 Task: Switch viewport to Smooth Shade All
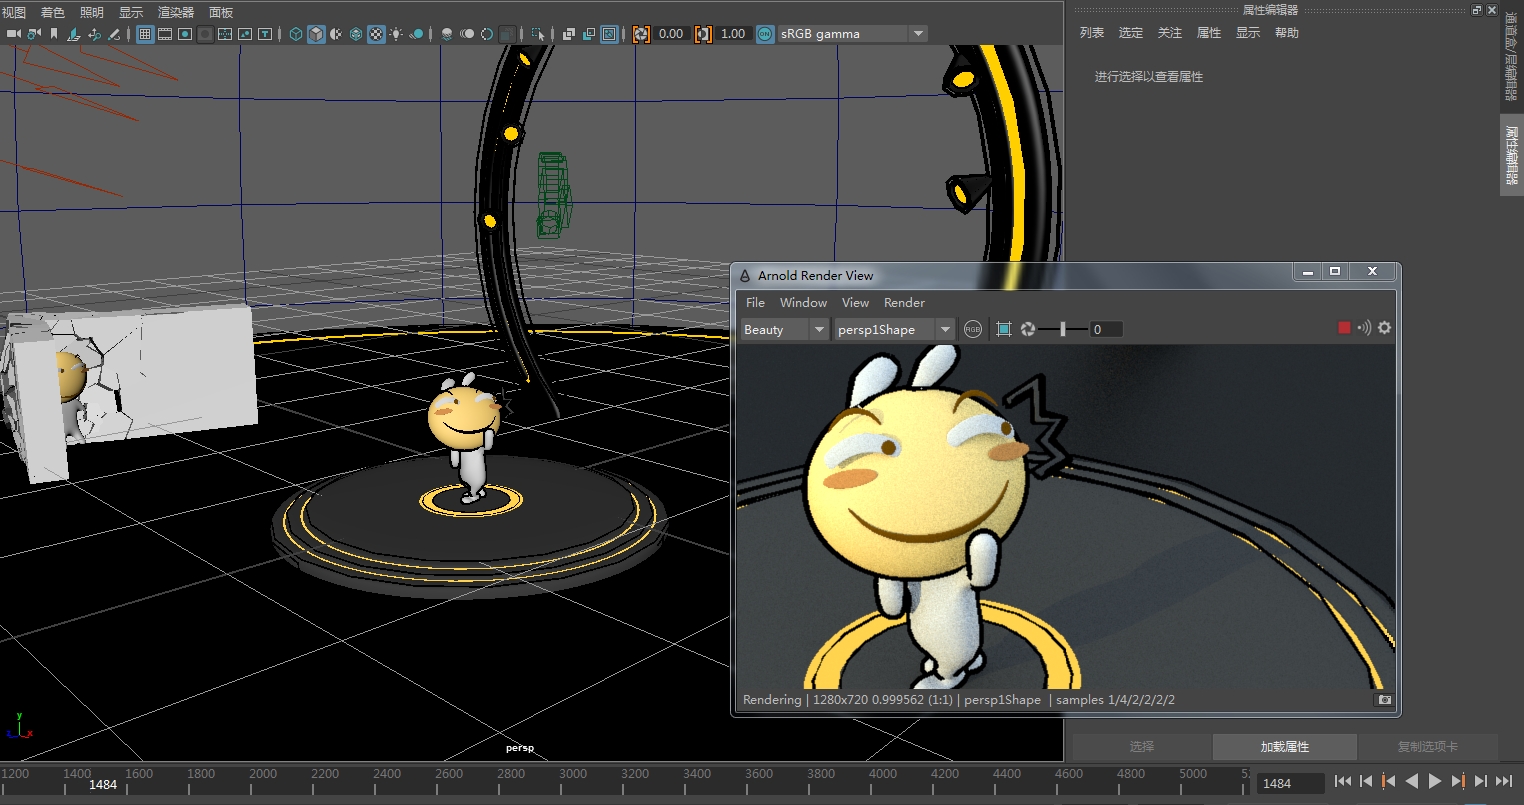(x=316, y=34)
